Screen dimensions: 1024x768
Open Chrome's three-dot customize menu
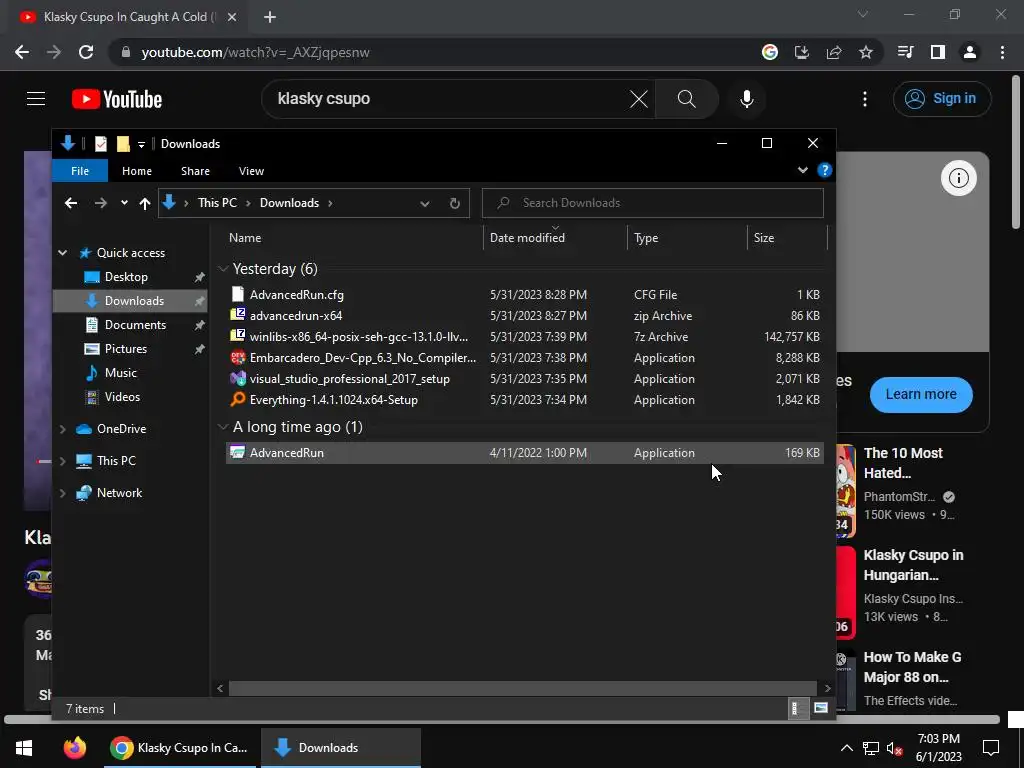coord(1002,52)
